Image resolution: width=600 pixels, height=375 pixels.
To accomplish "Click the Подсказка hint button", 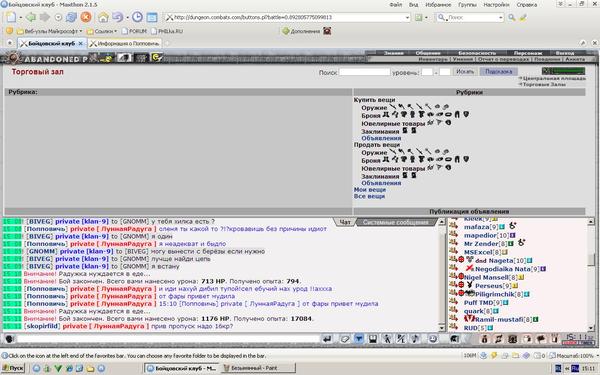I will [x=498, y=72].
